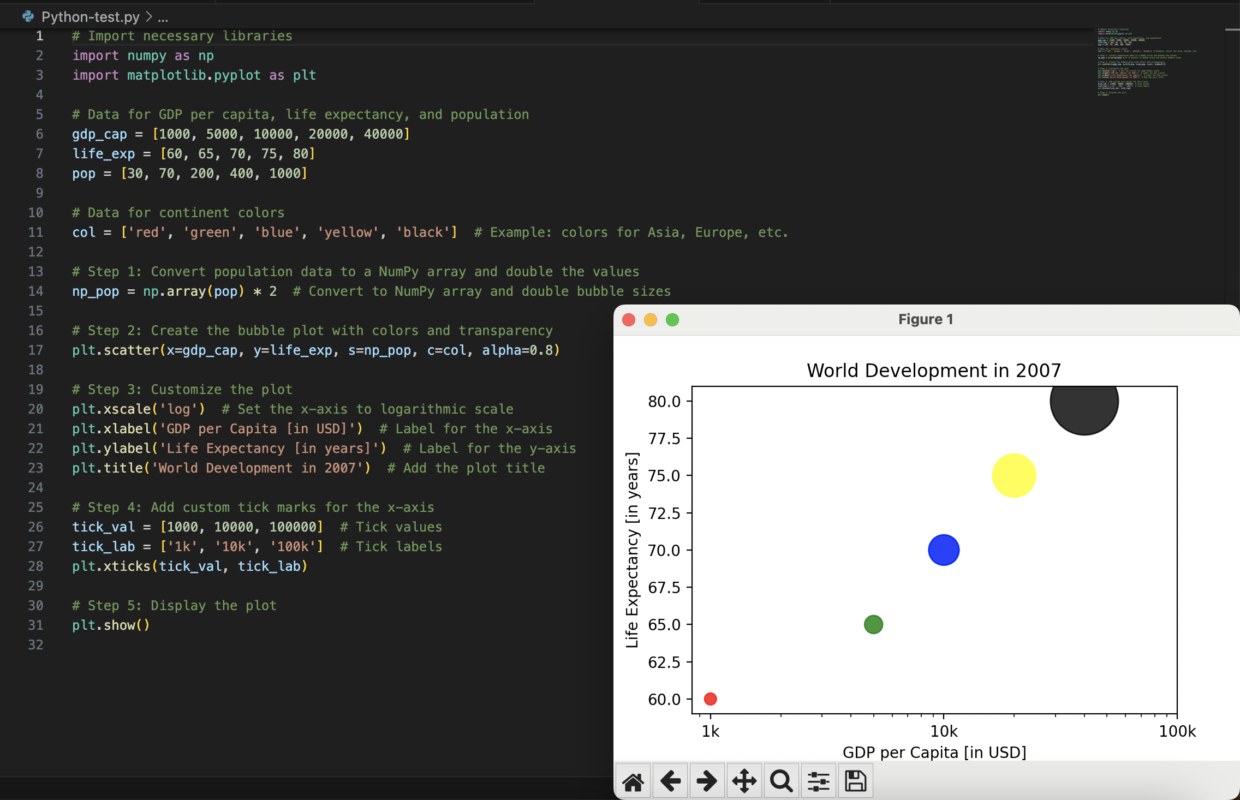The width and height of the screenshot is (1240, 800).
Task: Click the black bubble in scatter plot
Action: [x=1084, y=401]
